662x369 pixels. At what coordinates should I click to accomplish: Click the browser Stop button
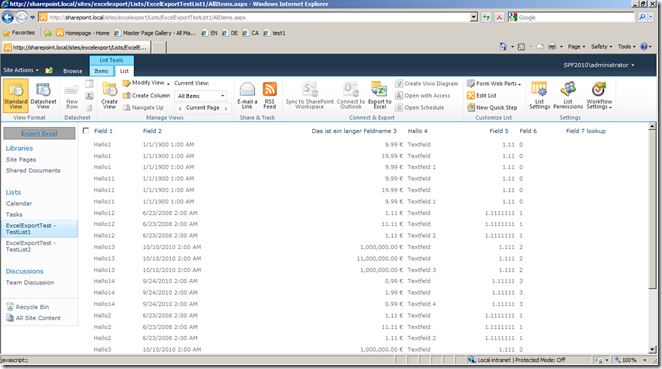(499, 17)
